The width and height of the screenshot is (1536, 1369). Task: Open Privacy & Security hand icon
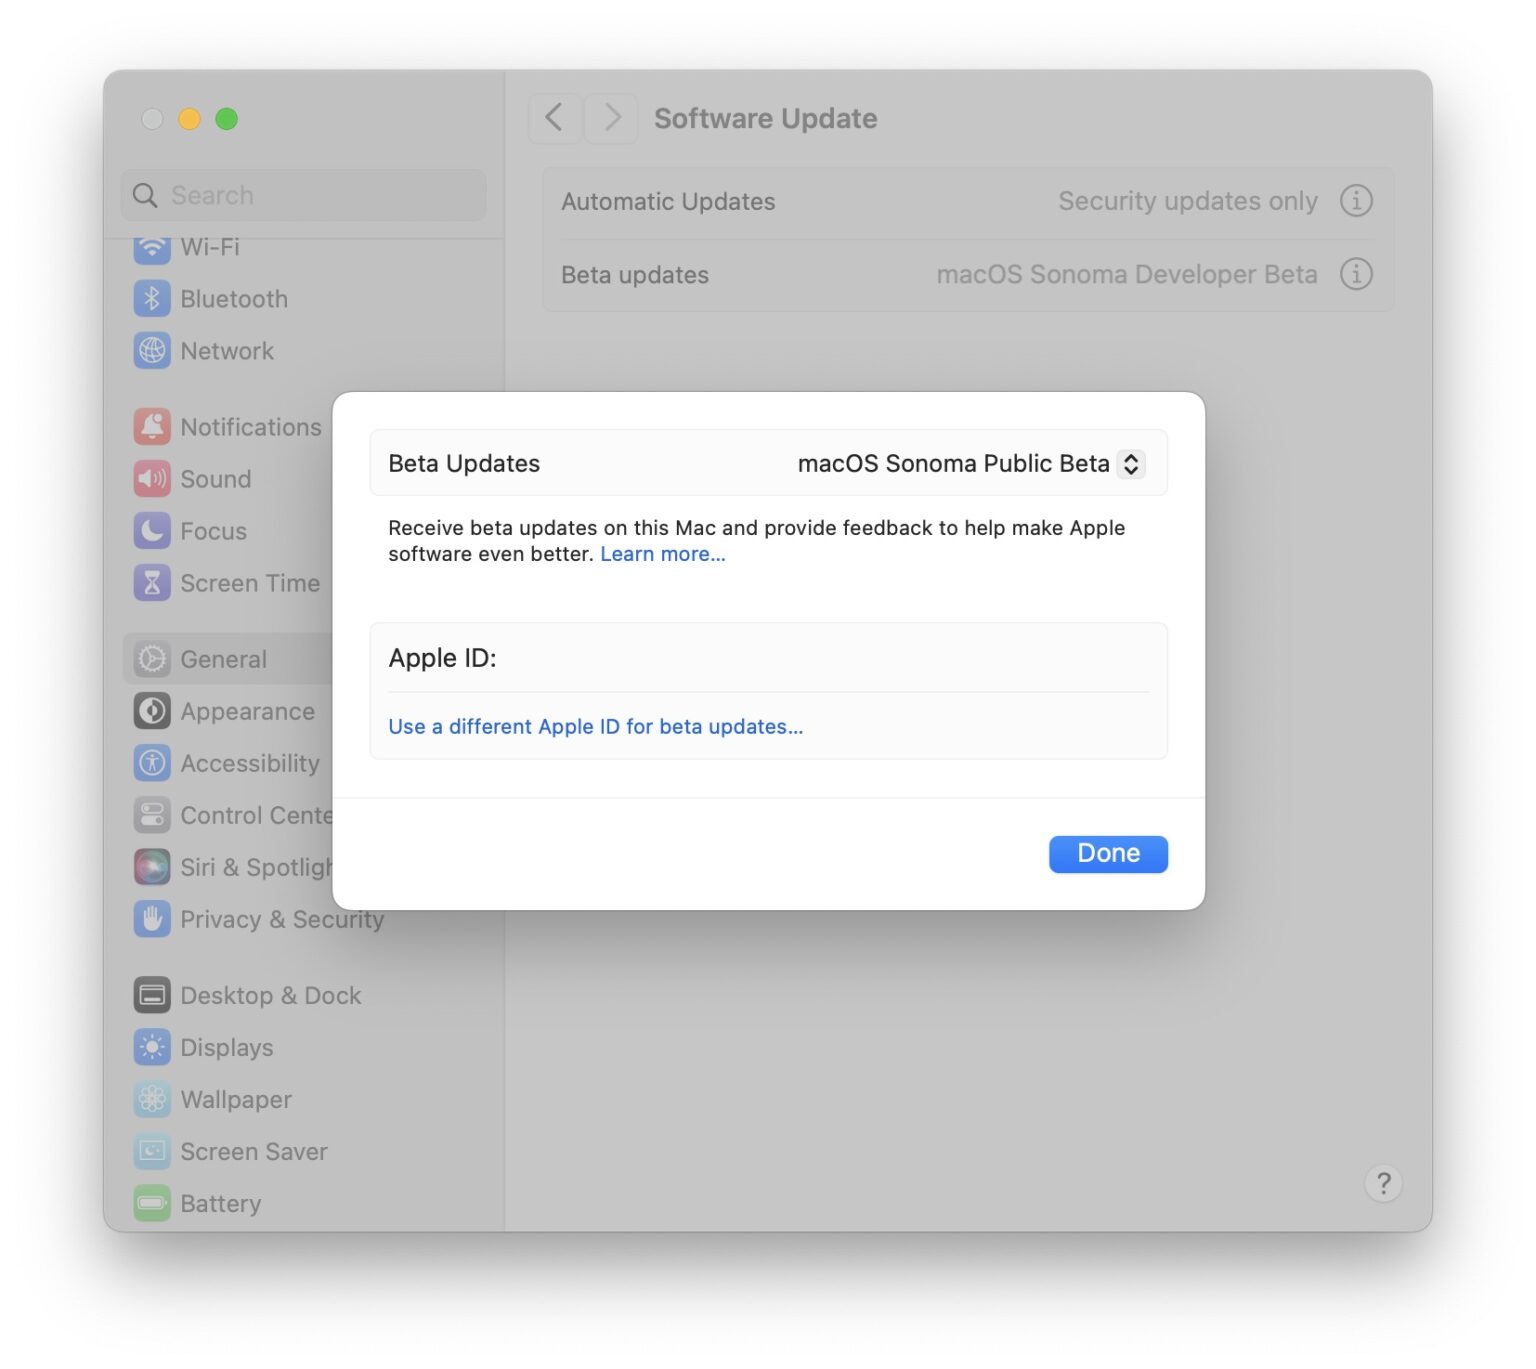152,919
